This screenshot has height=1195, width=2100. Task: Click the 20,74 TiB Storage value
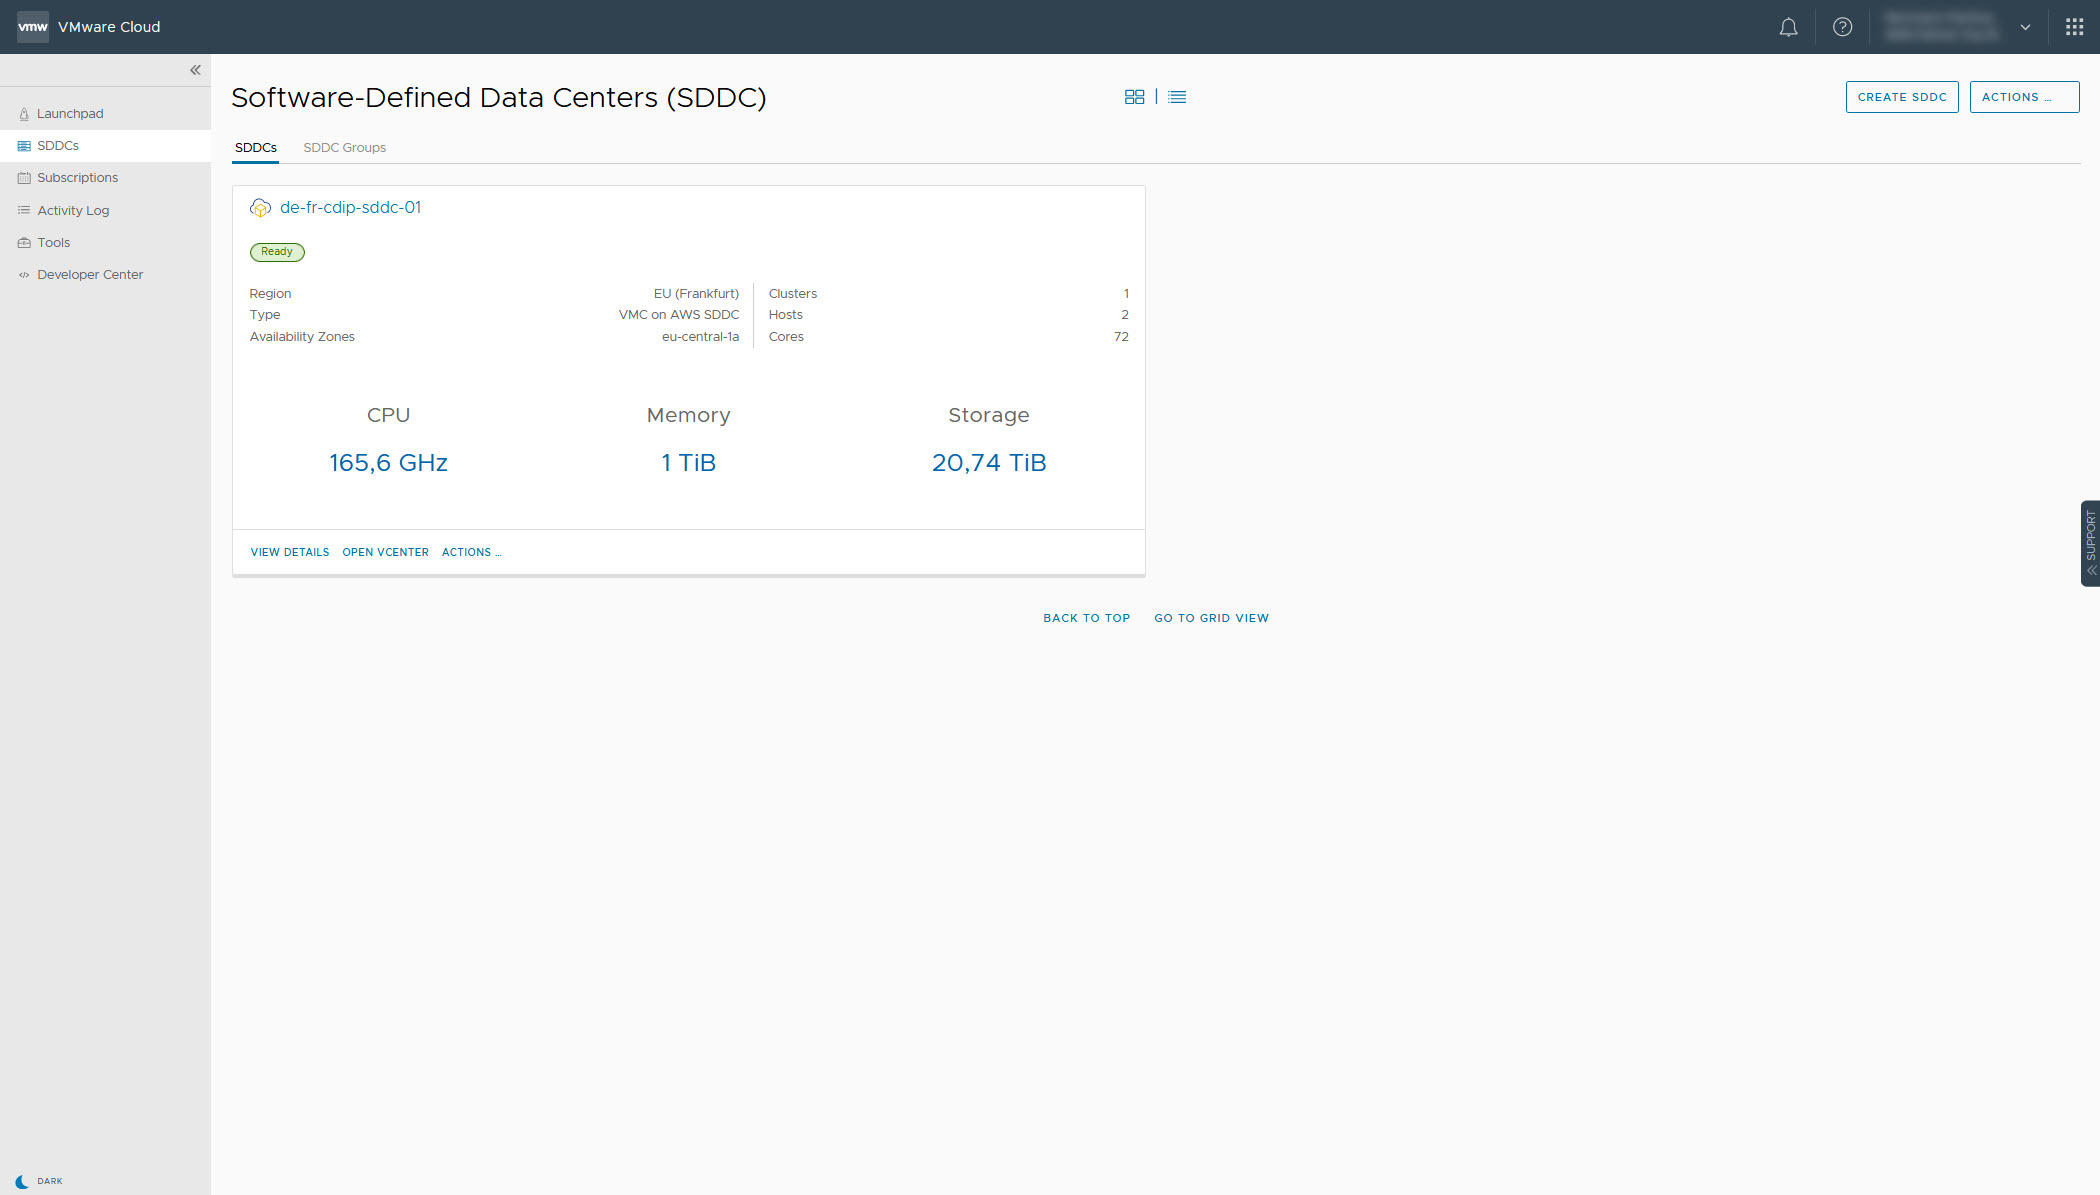point(989,463)
